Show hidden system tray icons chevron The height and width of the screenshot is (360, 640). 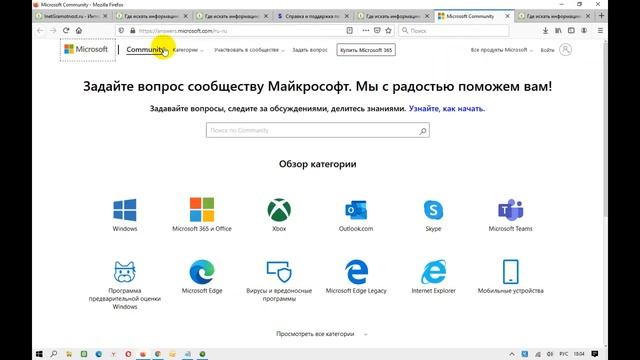click(512, 354)
